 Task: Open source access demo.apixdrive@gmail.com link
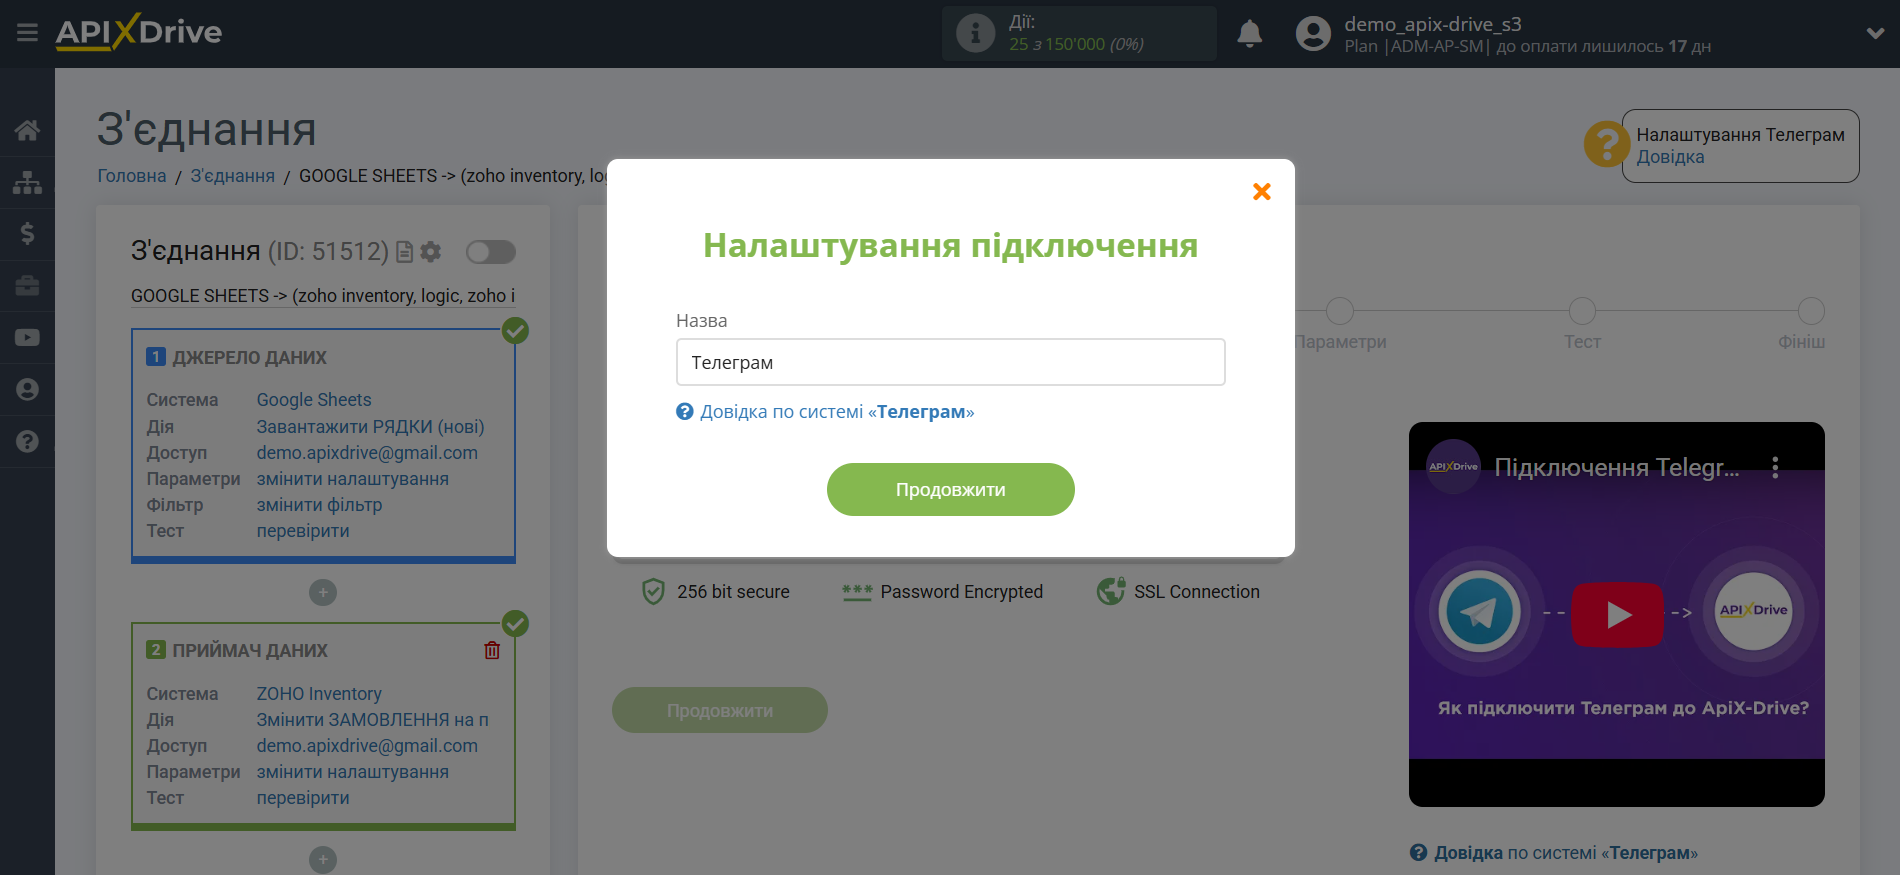[367, 453]
